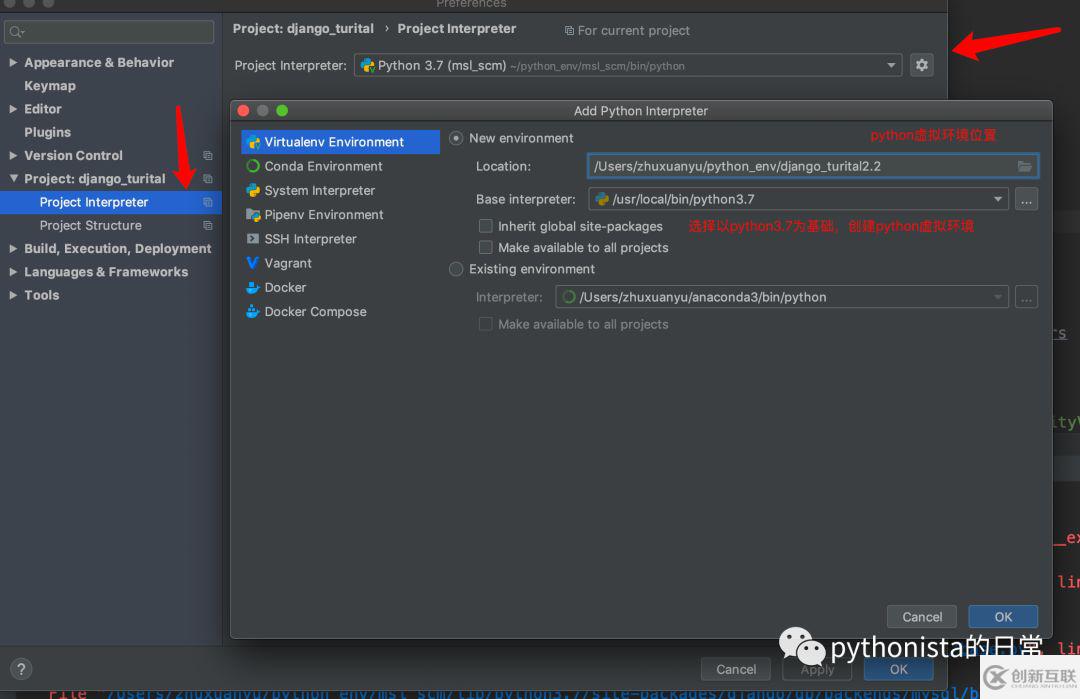The width and height of the screenshot is (1080, 699).
Task: Click Project: django_turital breadcrumb
Action: [x=303, y=28]
